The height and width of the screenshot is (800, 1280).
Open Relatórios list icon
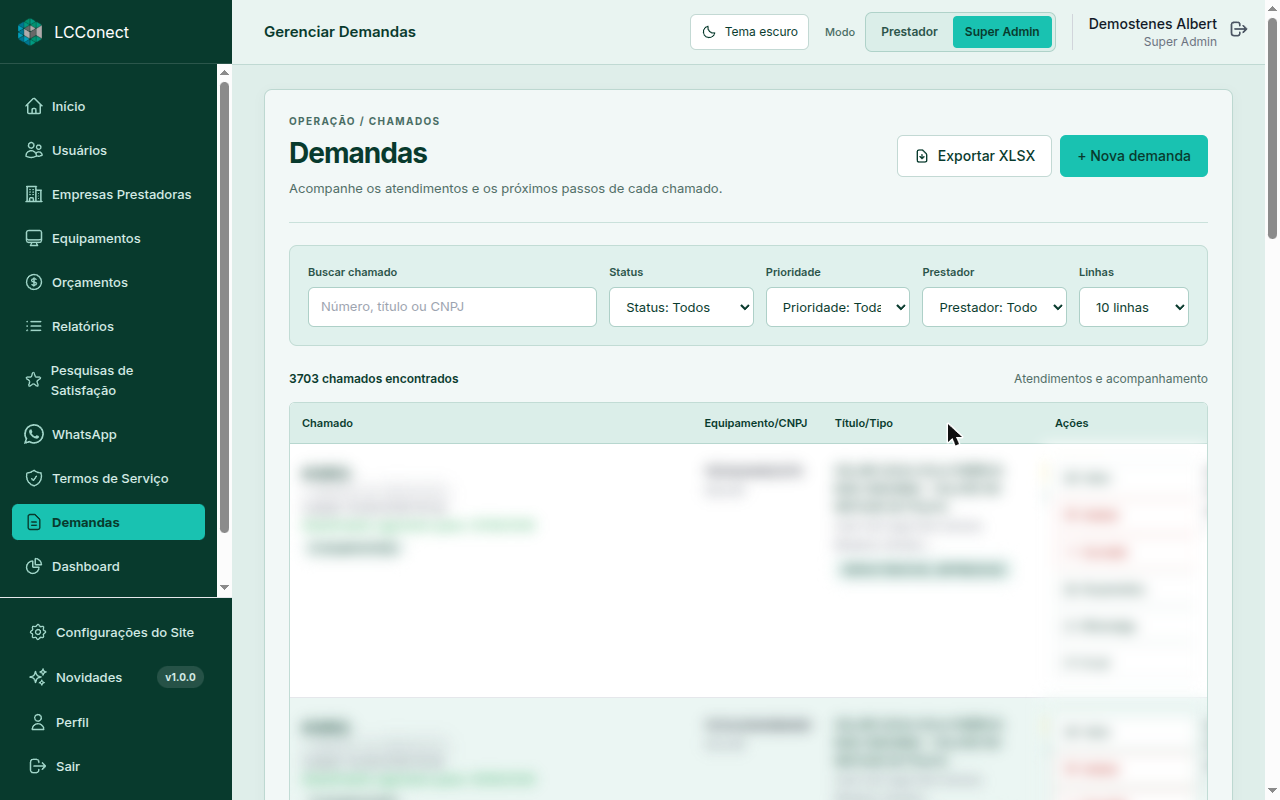coord(34,326)
